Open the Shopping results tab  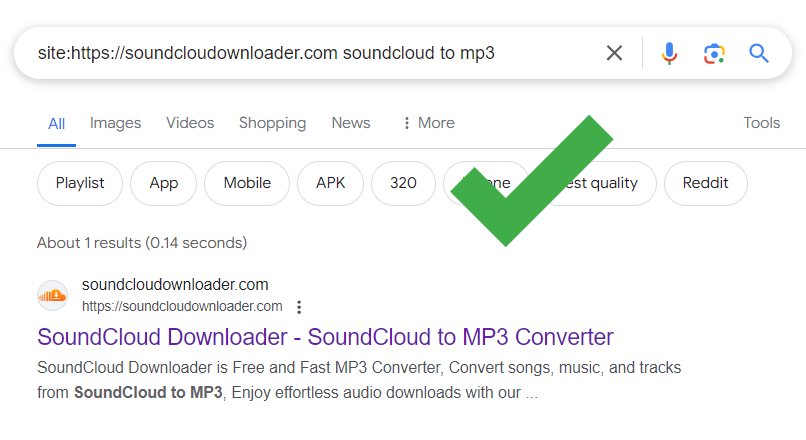pos(272,123)
